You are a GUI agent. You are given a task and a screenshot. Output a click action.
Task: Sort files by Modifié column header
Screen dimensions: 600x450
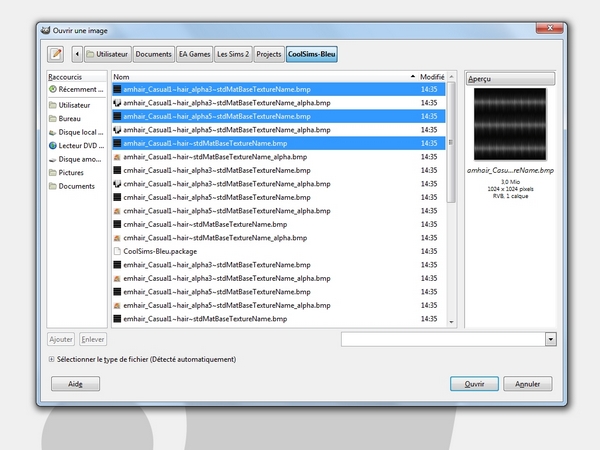click(x=432, y=77)
